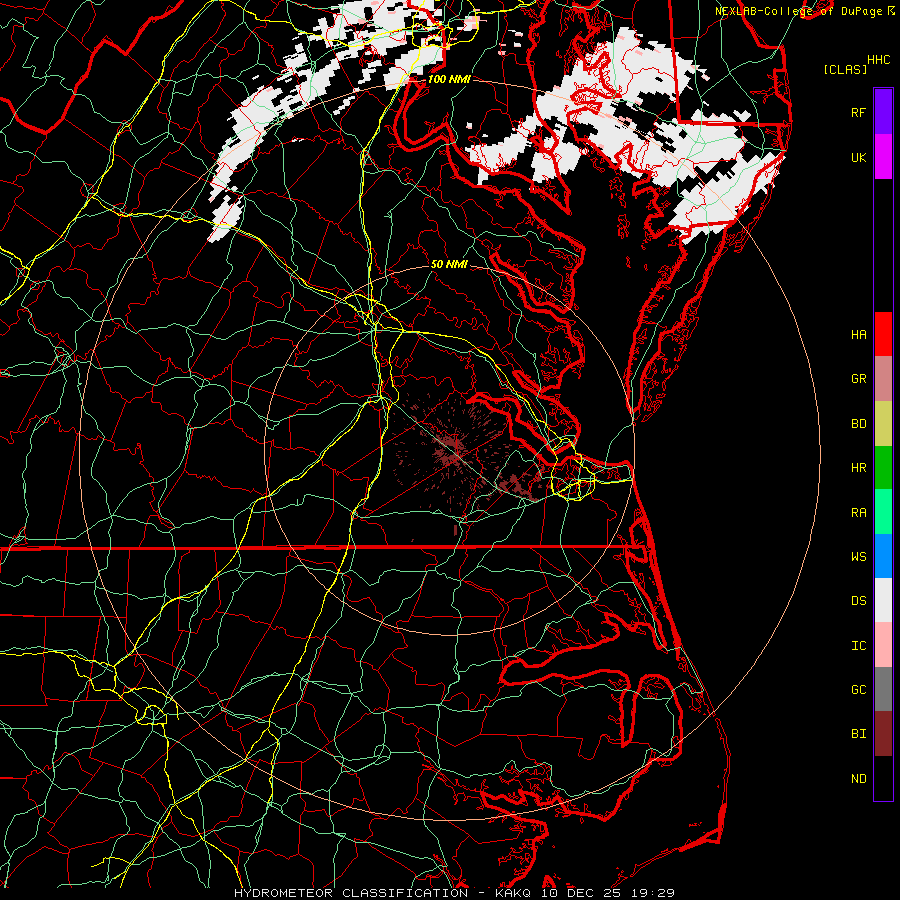Click the HHC product label
The image size is (900, 900).
click(x=879, y=60)
